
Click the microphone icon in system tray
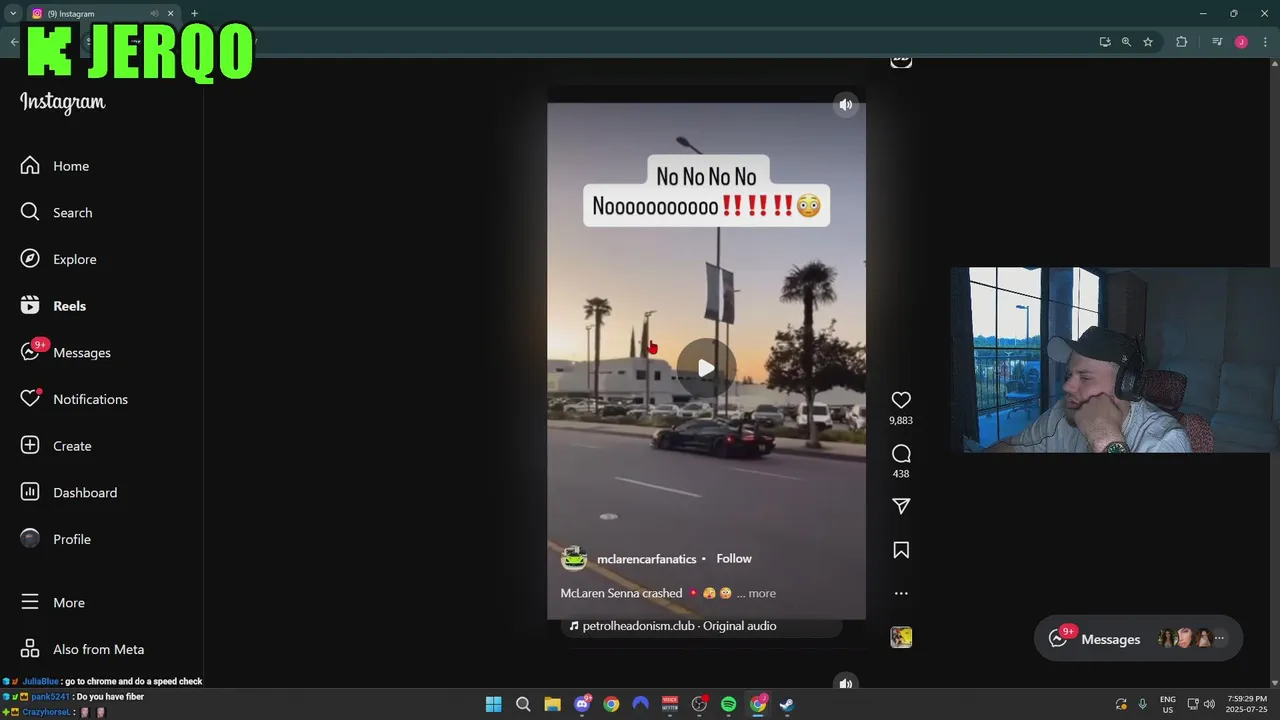1142,704
